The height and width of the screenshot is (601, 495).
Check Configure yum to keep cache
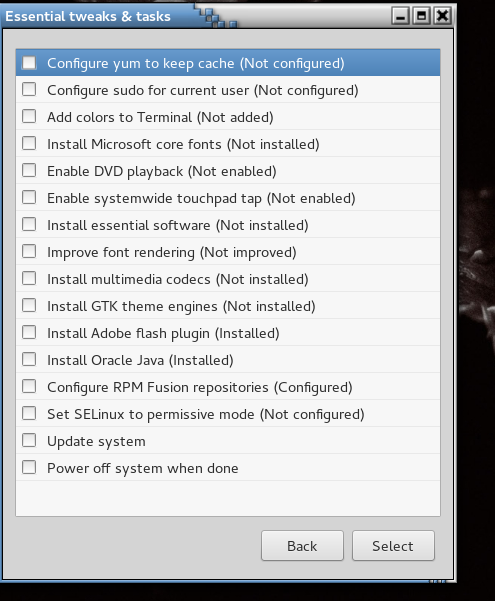[29, 62]
